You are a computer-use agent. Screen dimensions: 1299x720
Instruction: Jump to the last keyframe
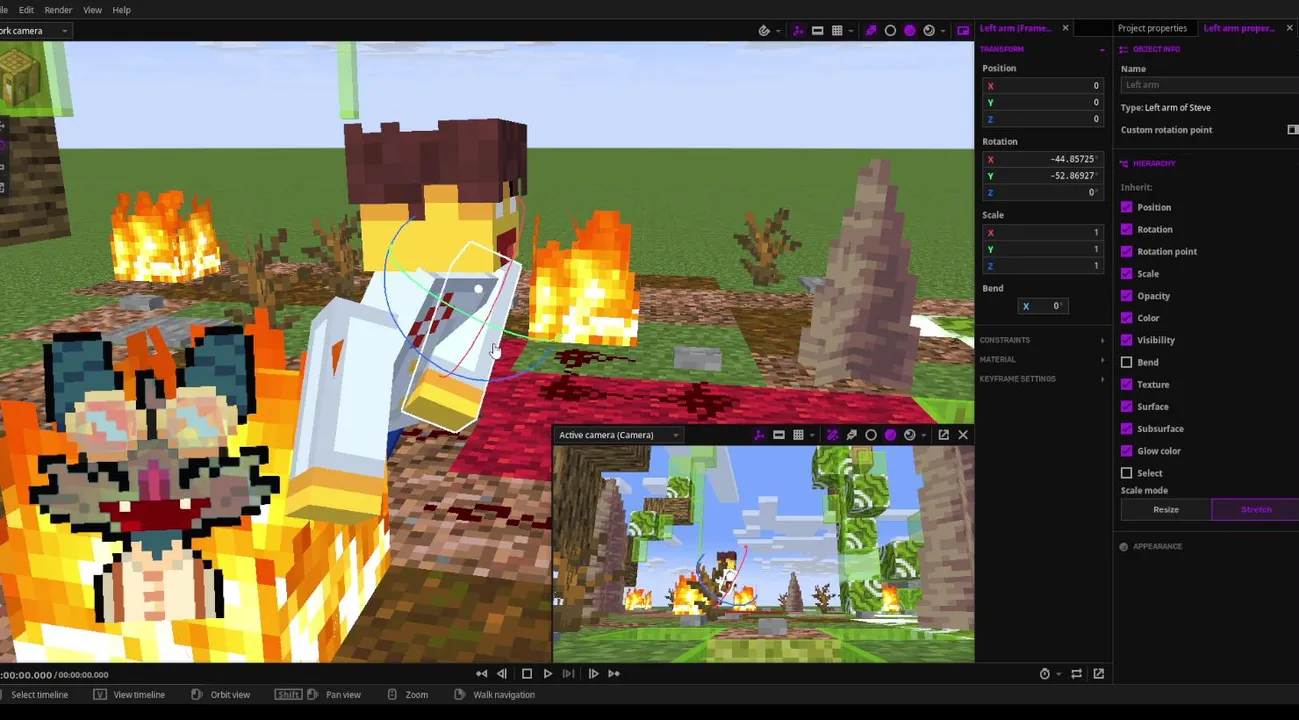(x=614, y=674)
